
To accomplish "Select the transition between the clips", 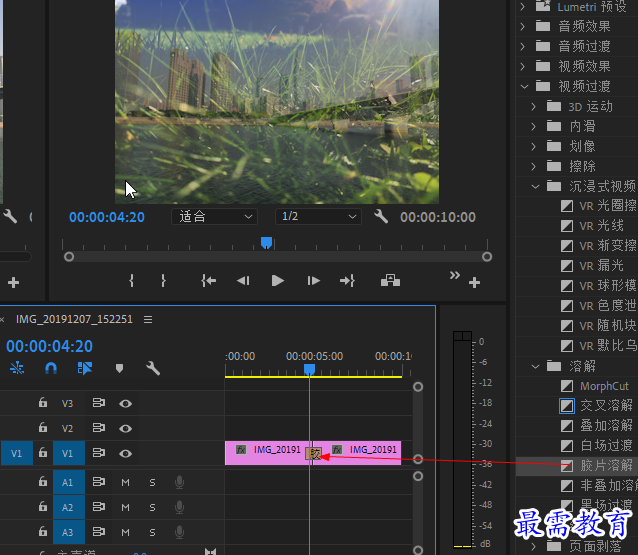I will click(x=314, y=453).
